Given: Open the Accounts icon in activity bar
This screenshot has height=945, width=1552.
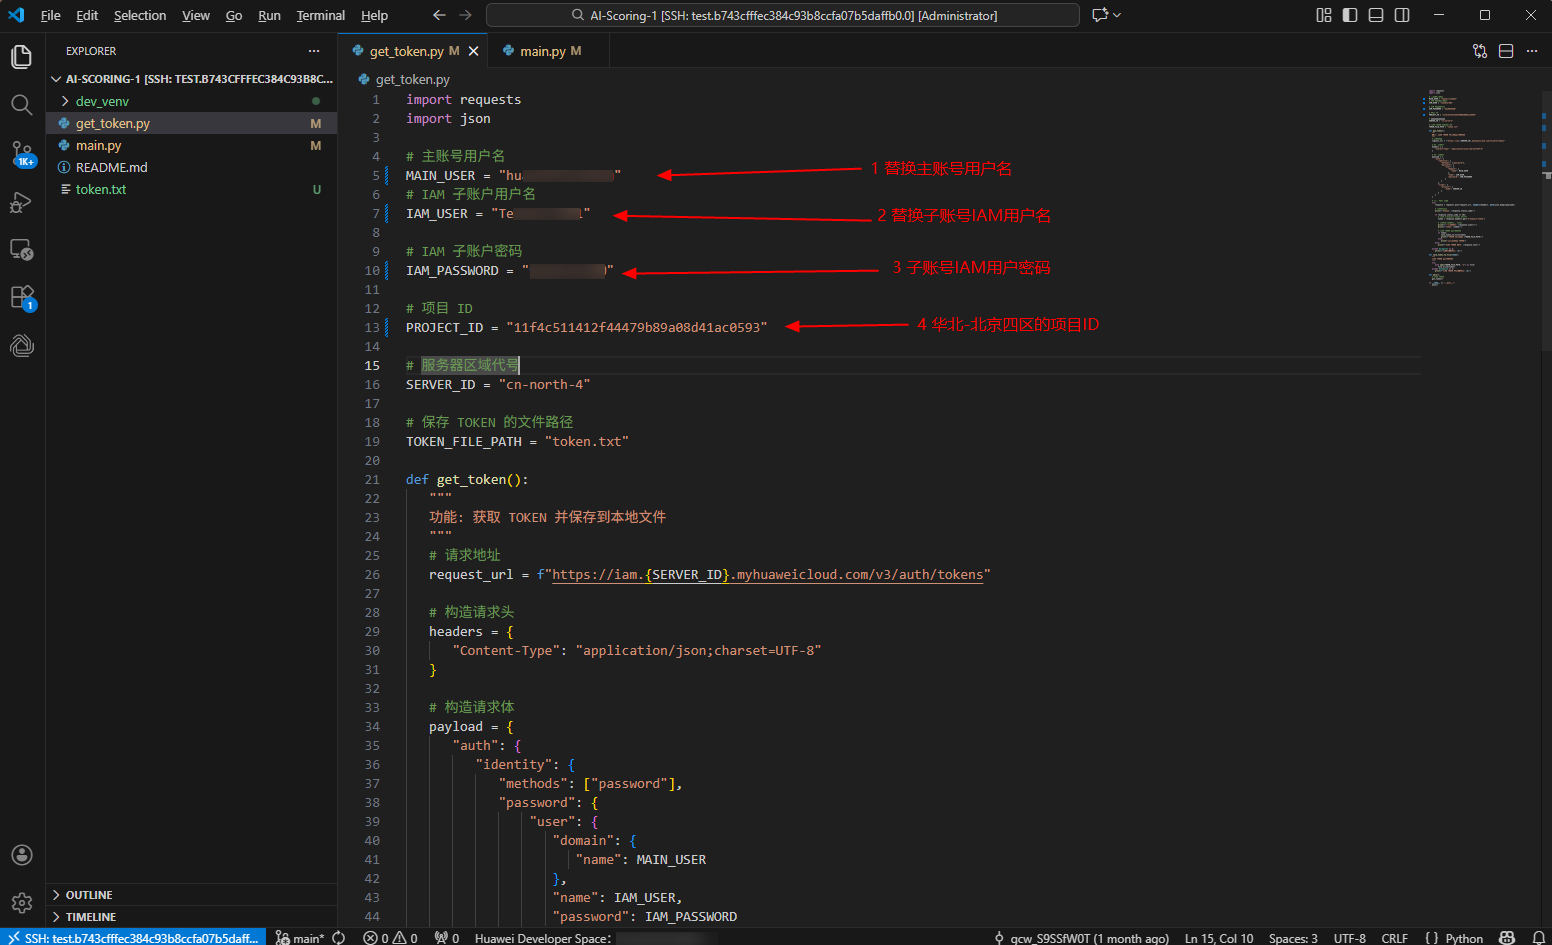Looking at the screenshot, I should click(21, 855).
